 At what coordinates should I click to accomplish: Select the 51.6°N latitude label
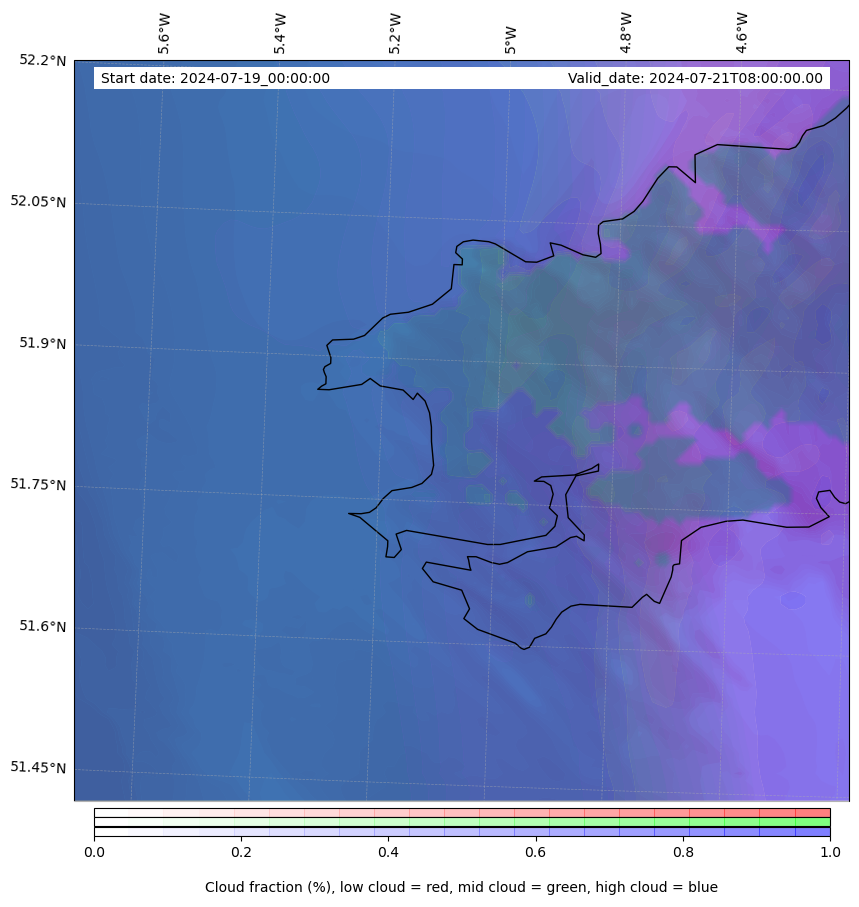click(42, 626)
